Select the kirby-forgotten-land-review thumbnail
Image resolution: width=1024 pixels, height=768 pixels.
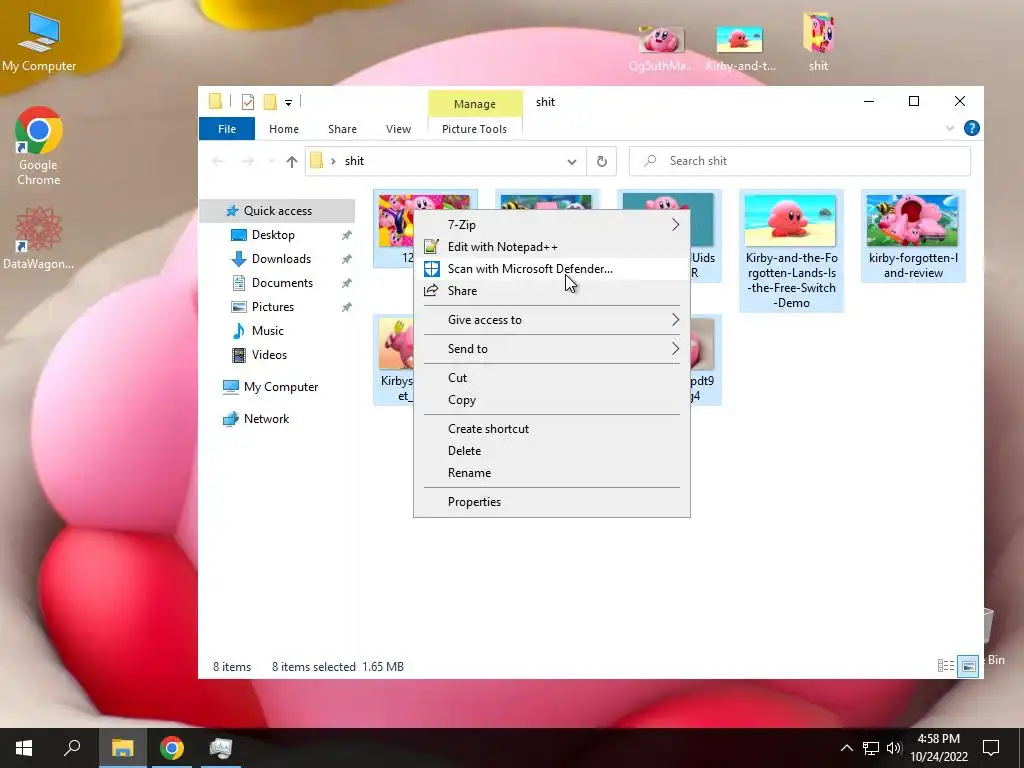913,236
